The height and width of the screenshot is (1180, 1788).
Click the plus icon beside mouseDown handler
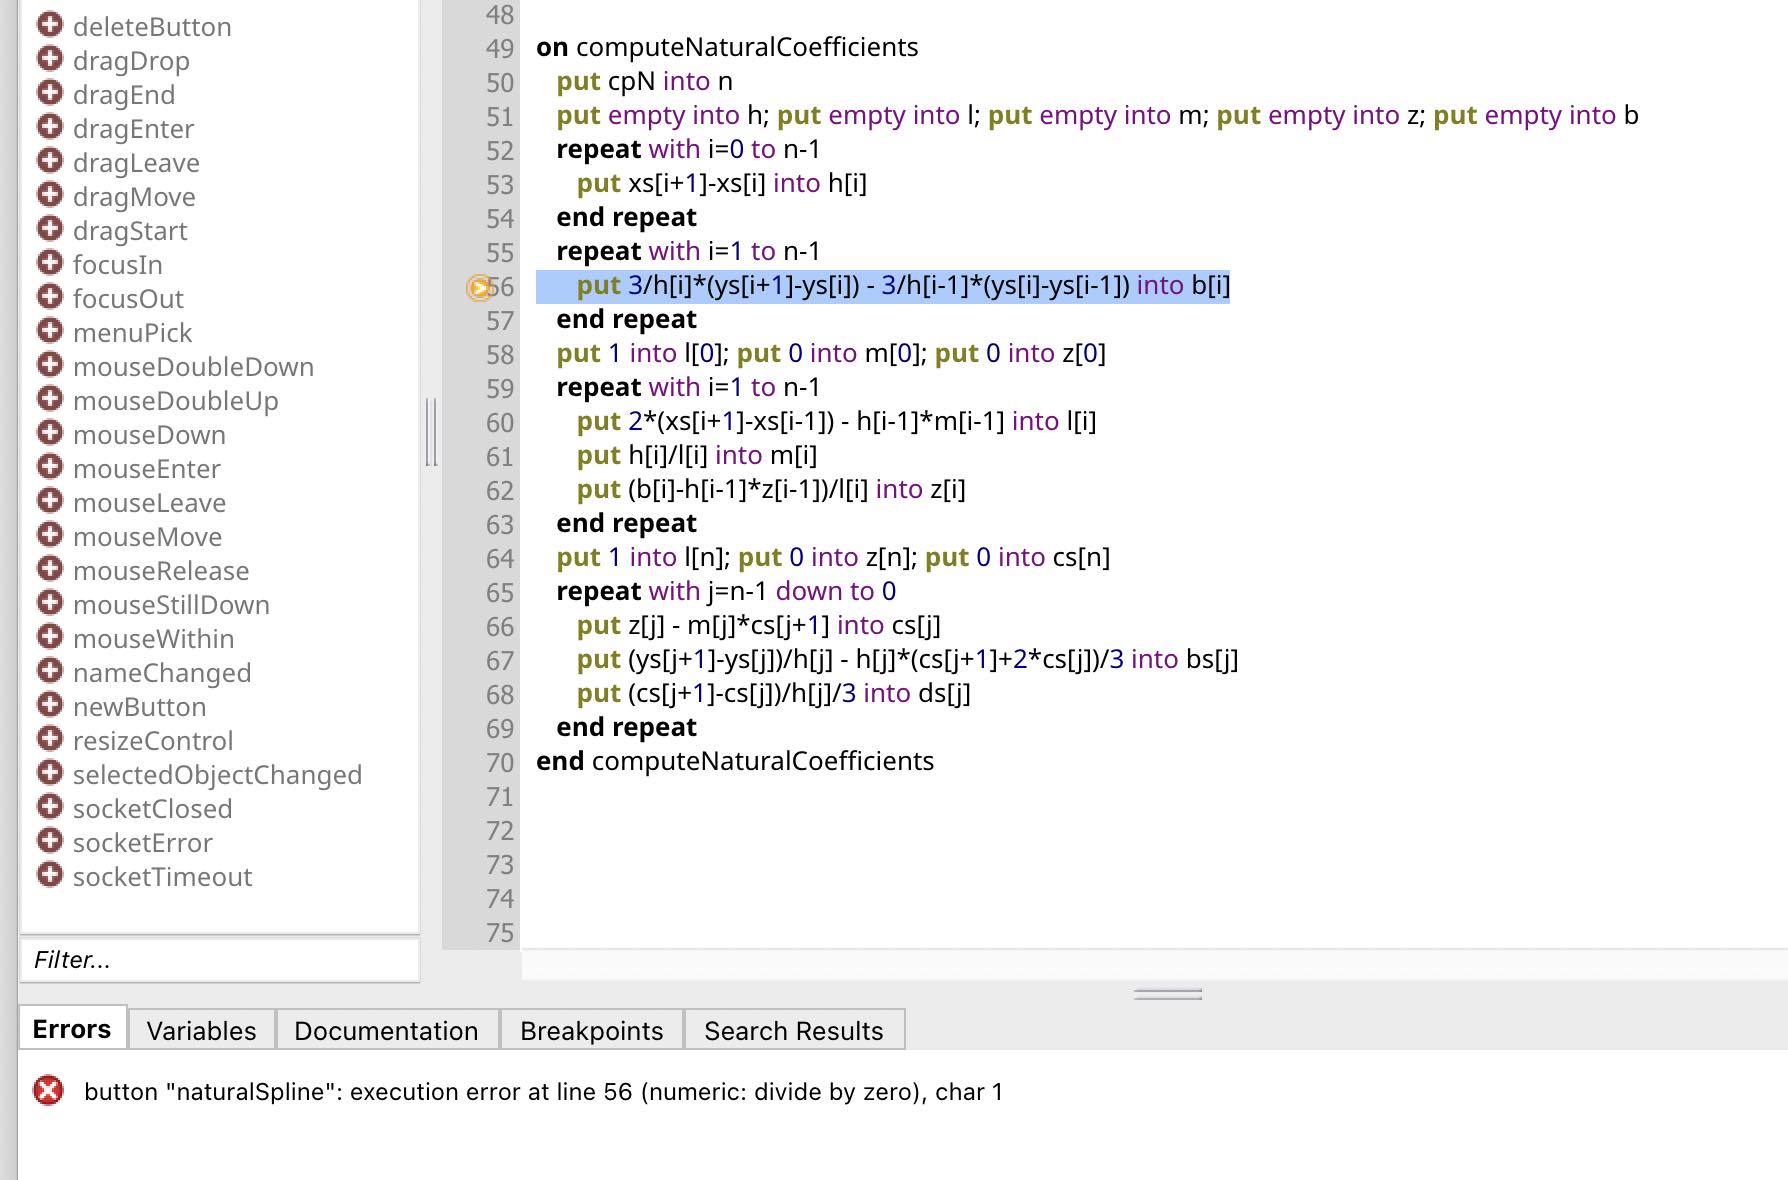[x=49, y=433]
